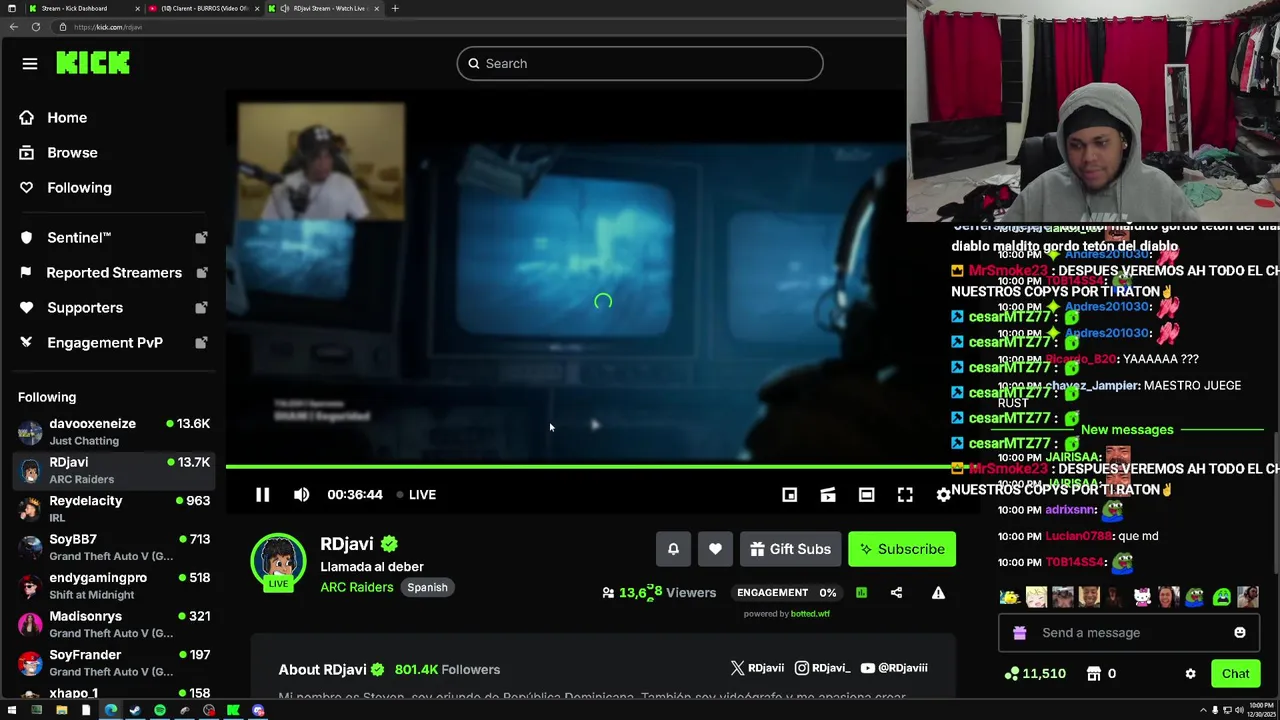
Task: Enable picture-in-picture mode
Action: 789,495
